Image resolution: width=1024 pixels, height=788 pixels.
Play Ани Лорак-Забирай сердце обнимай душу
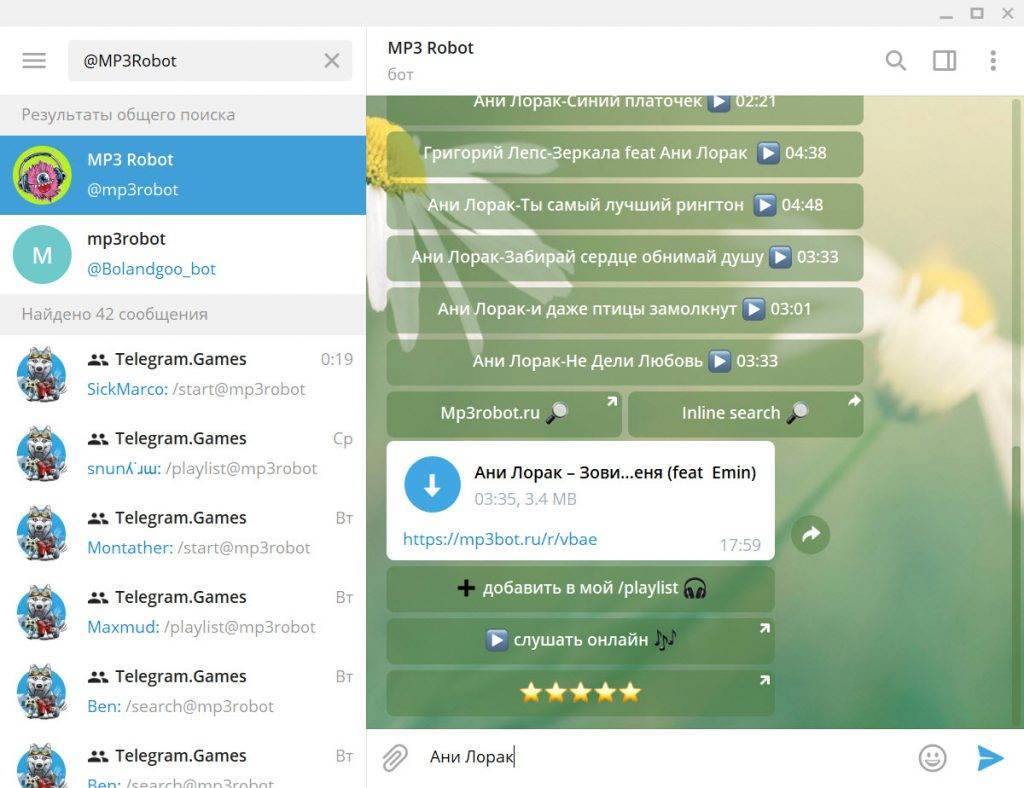tap(625, 258)
